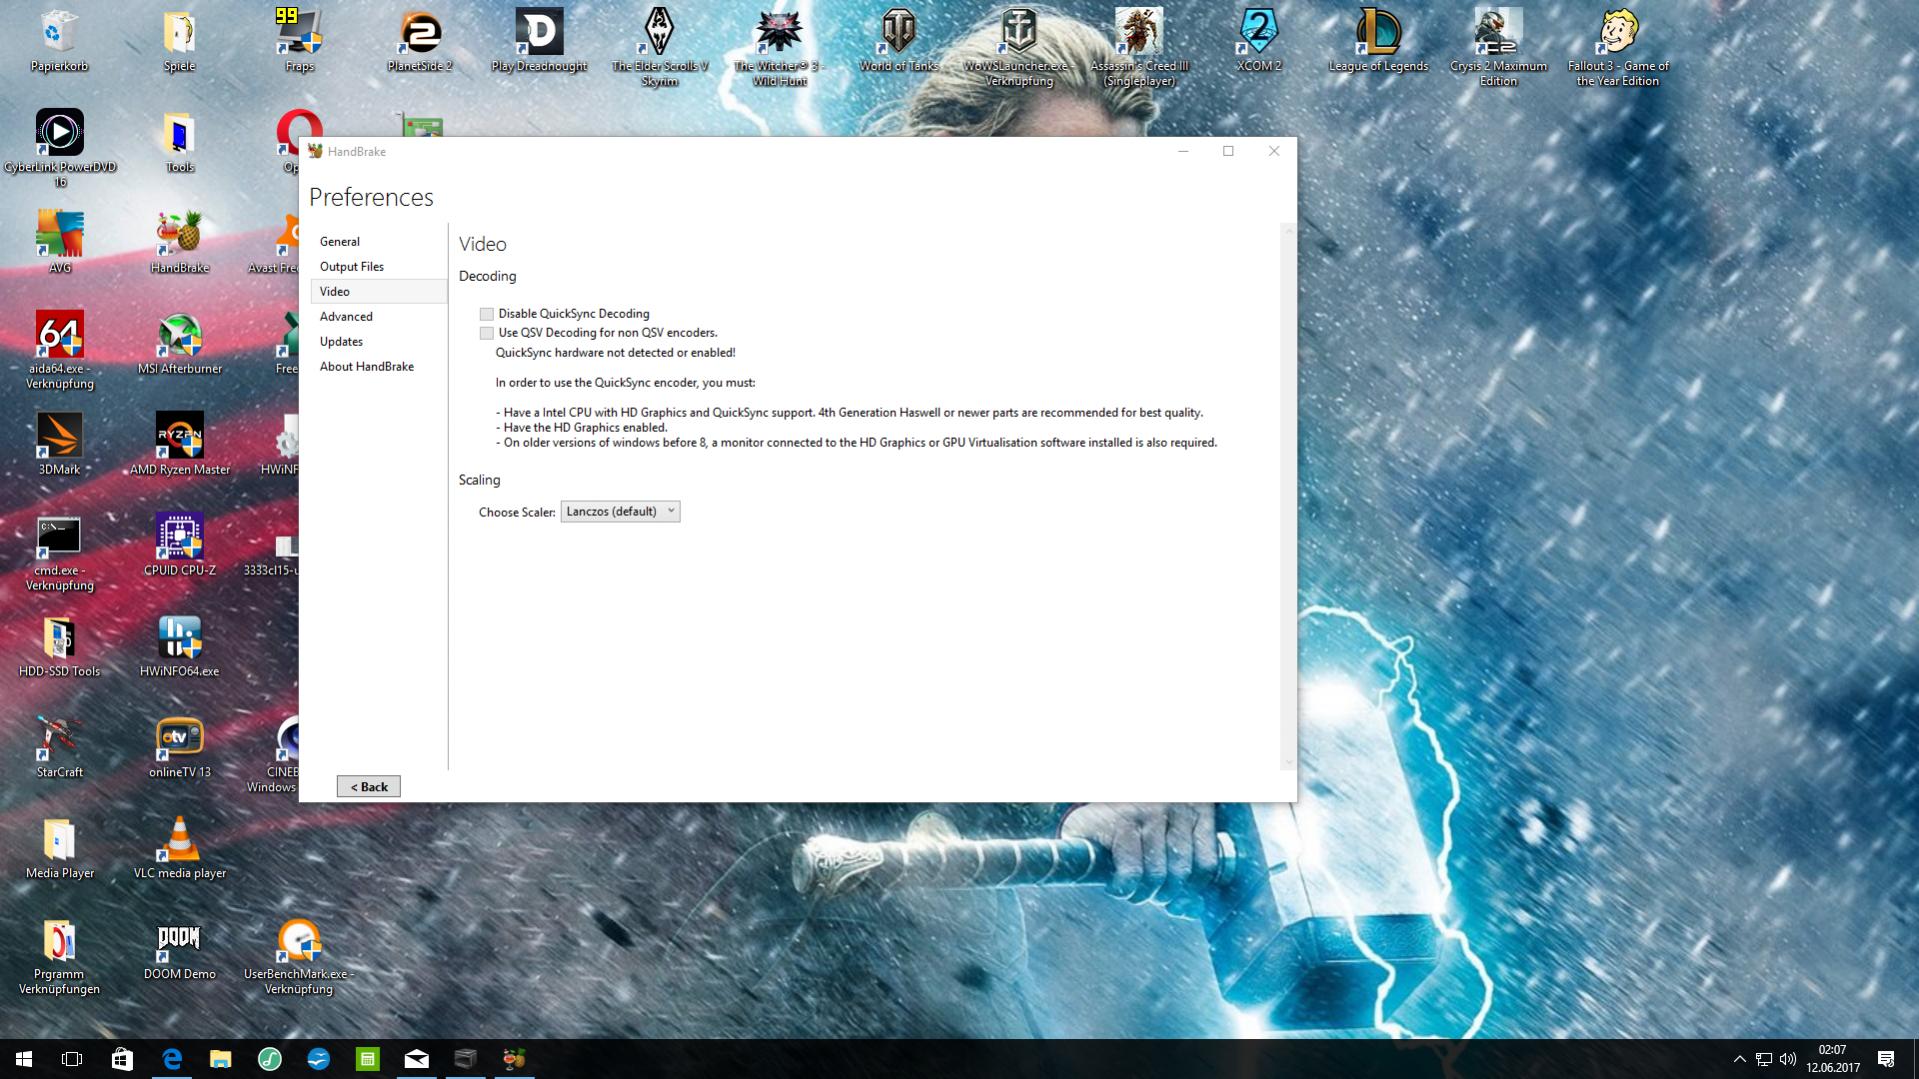Select the 3DMark desktop icon
This screenshot has width=1919, height=1079.
pos(59,444)
